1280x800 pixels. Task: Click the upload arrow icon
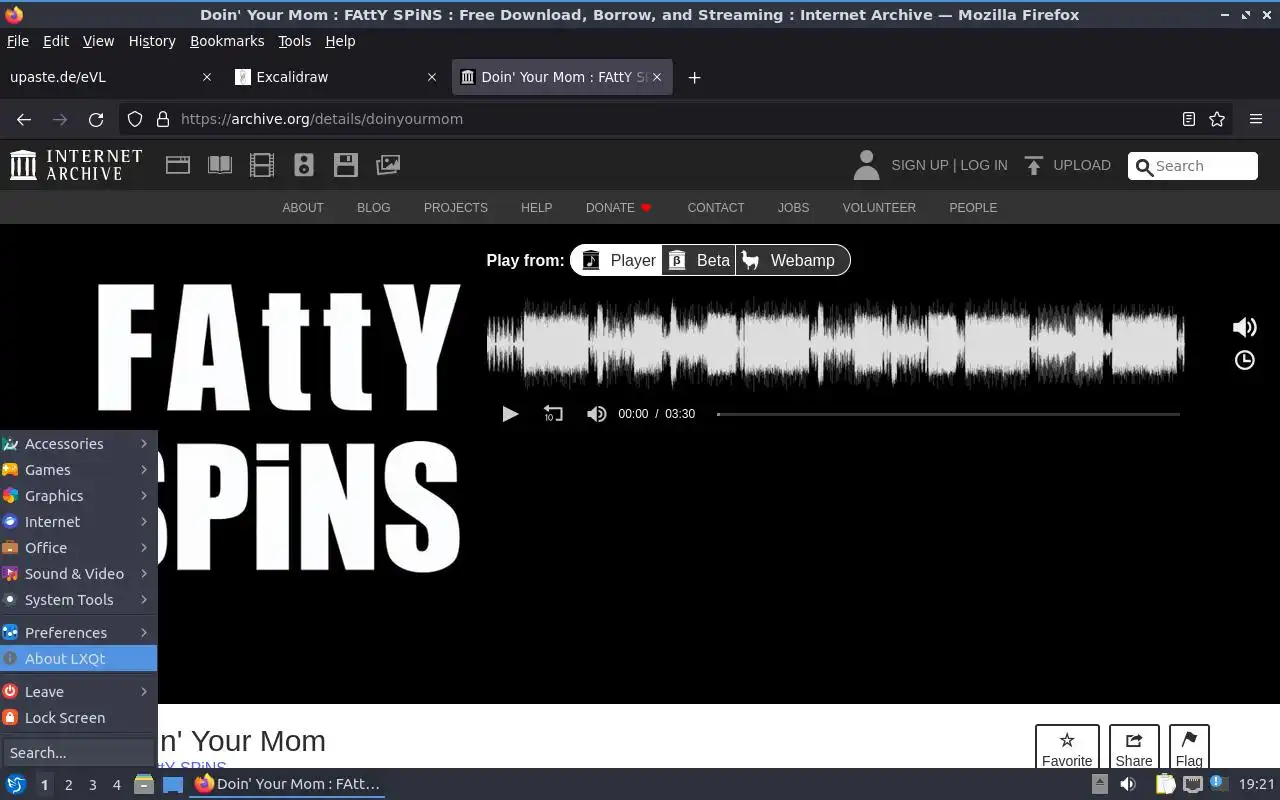pyautogui.click(x=1034, y=165)
